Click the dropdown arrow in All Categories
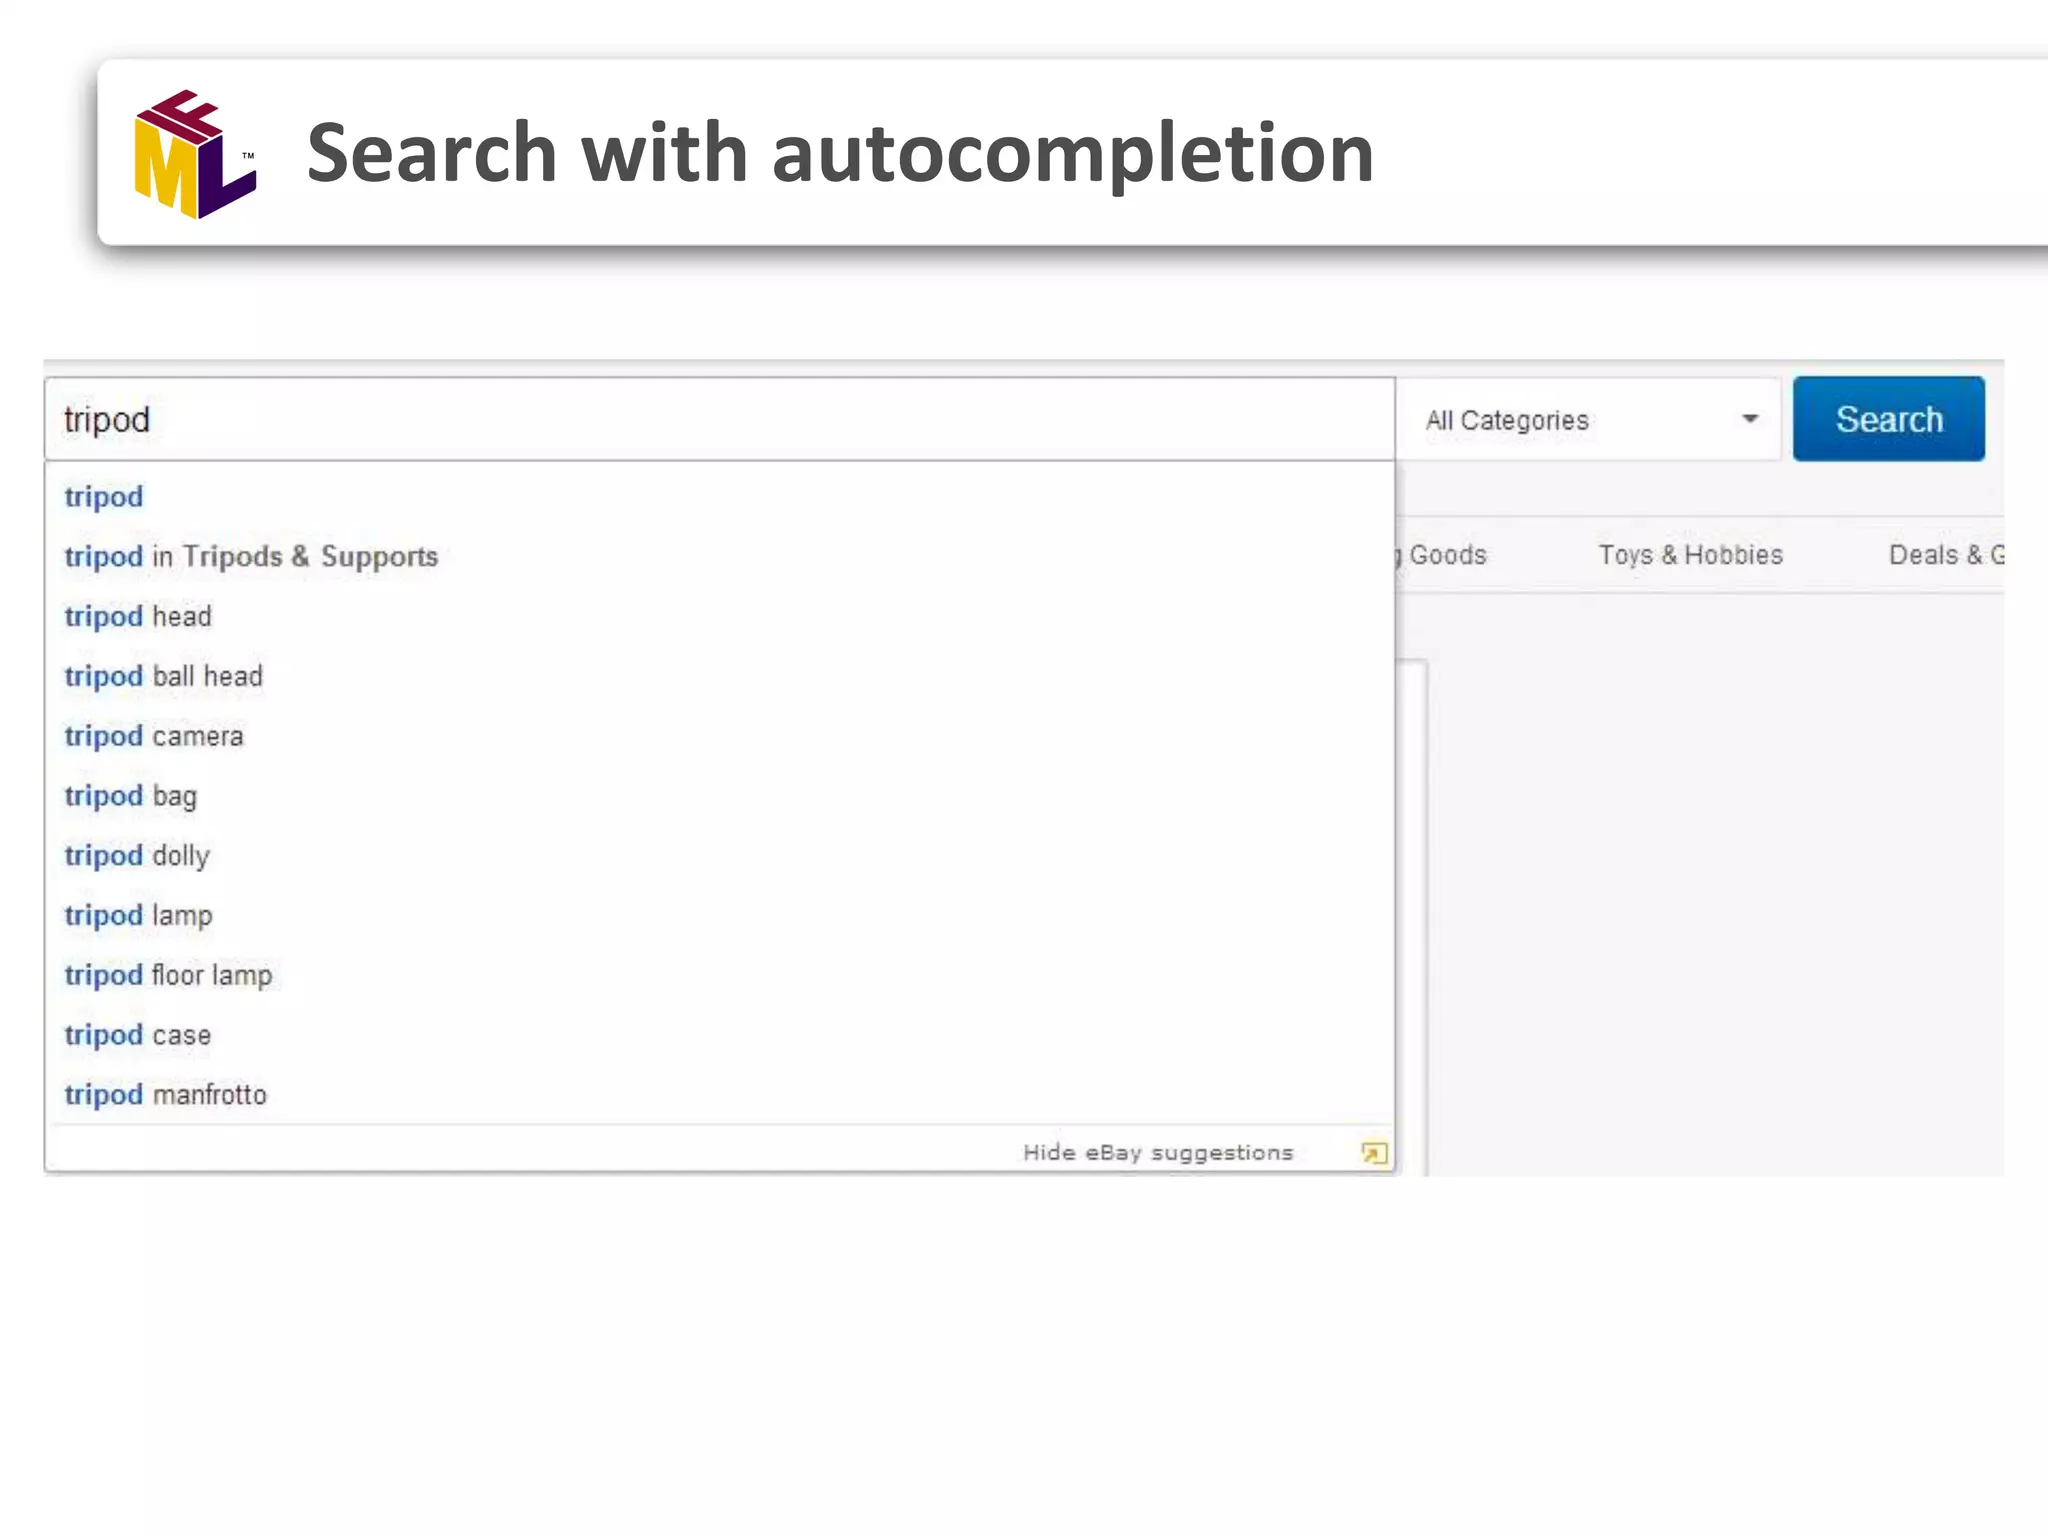 (1749, 419)
